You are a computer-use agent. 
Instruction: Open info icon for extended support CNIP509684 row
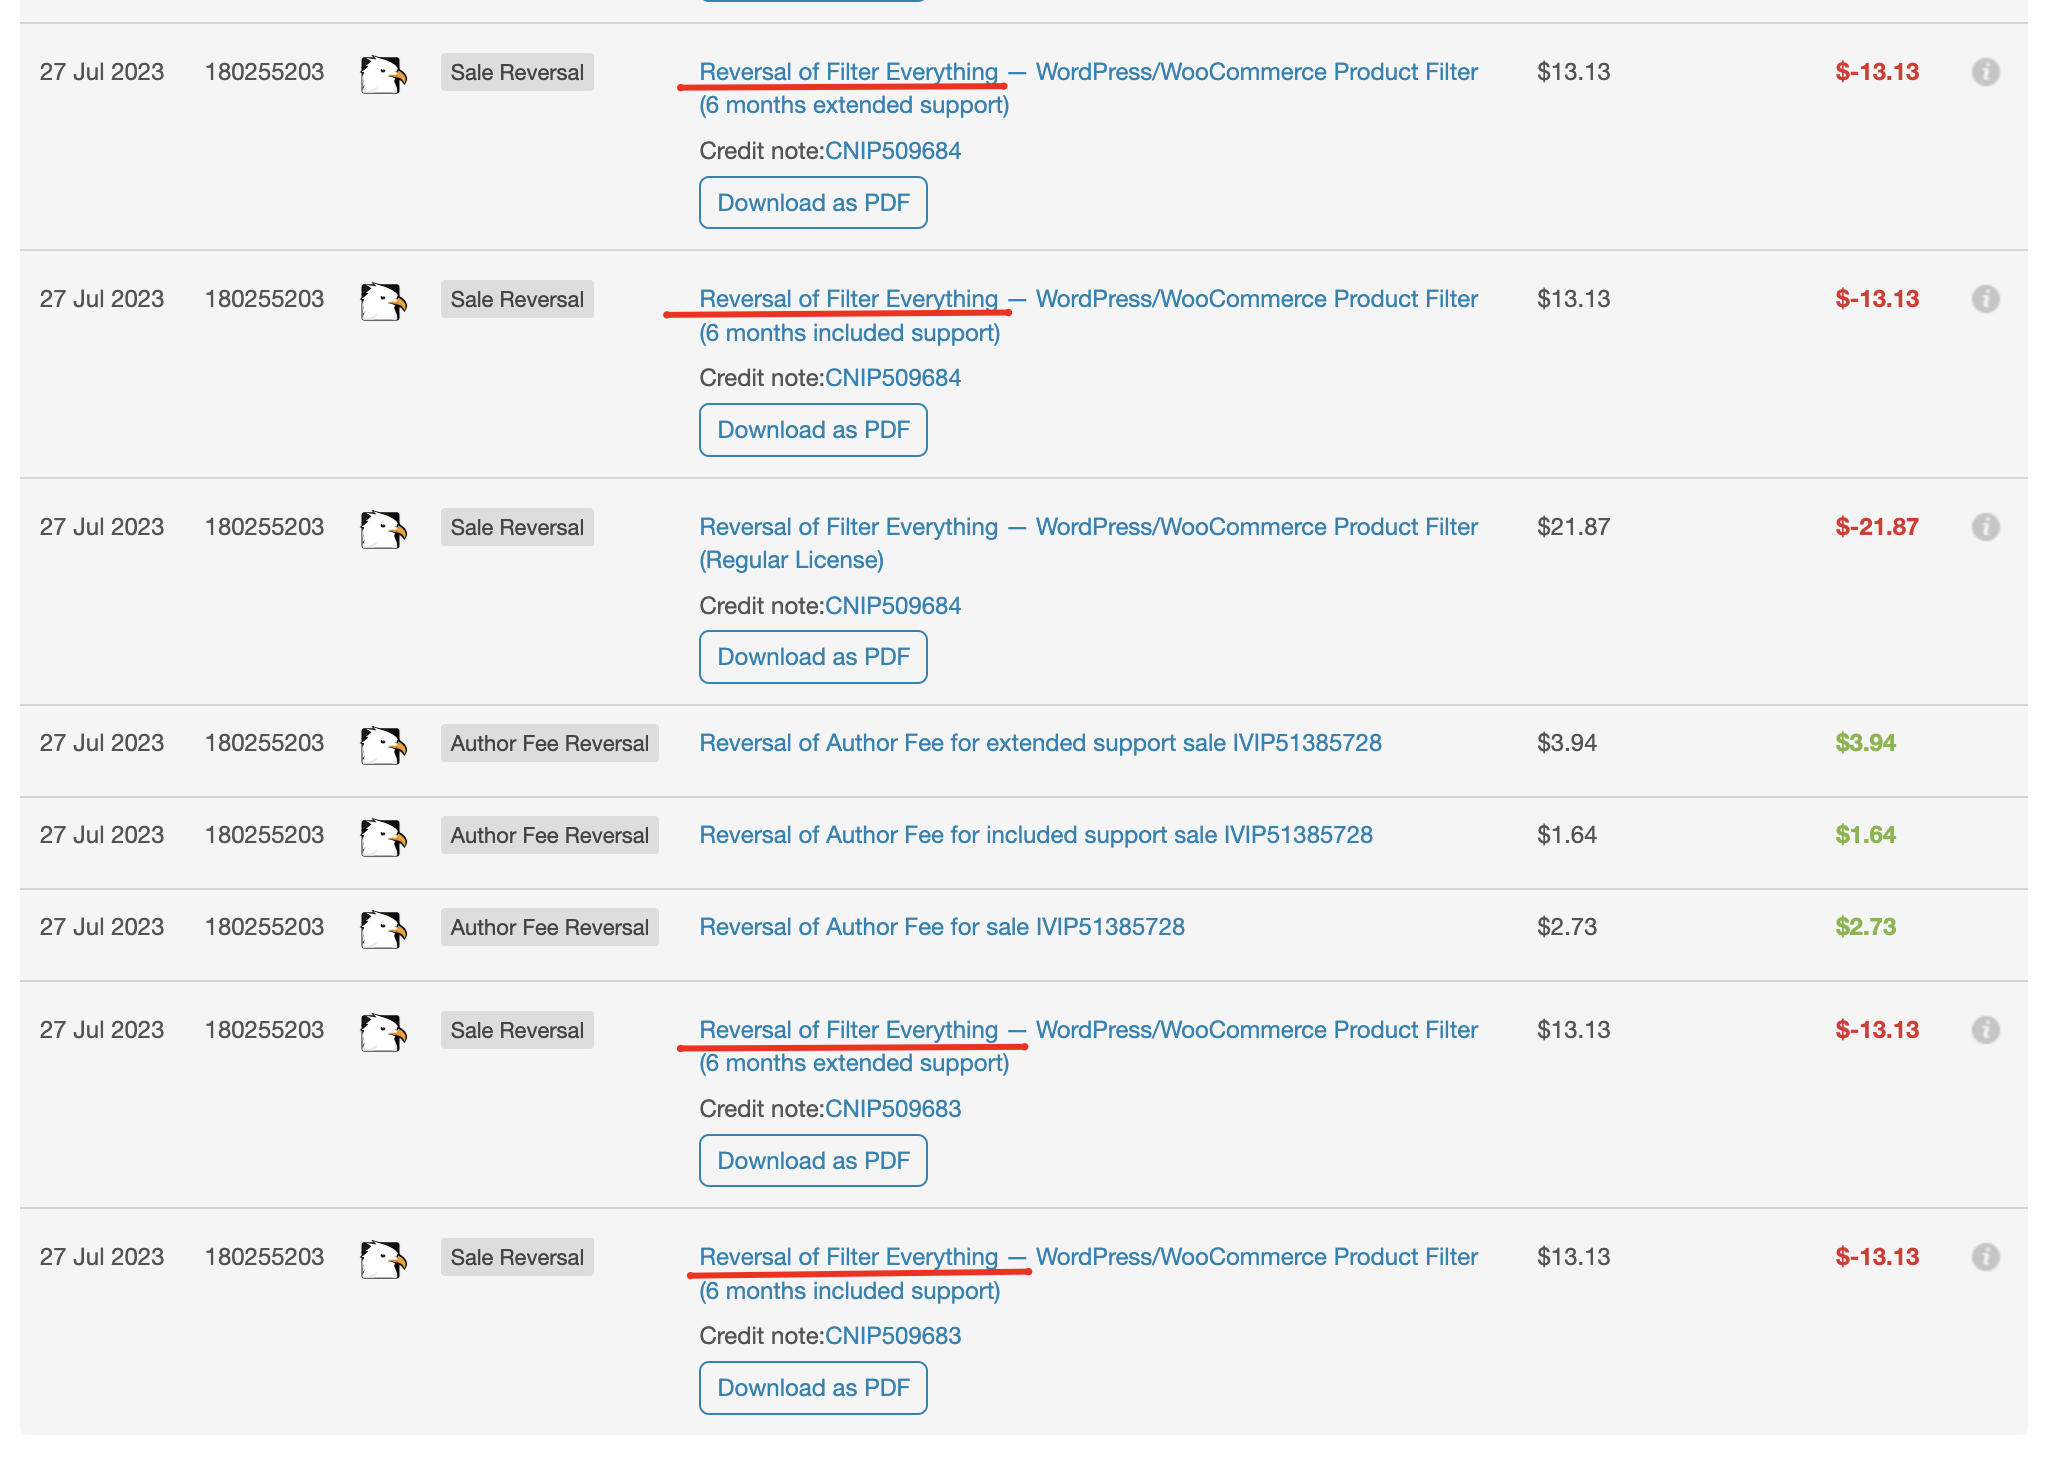click(x=1985, y=72)
